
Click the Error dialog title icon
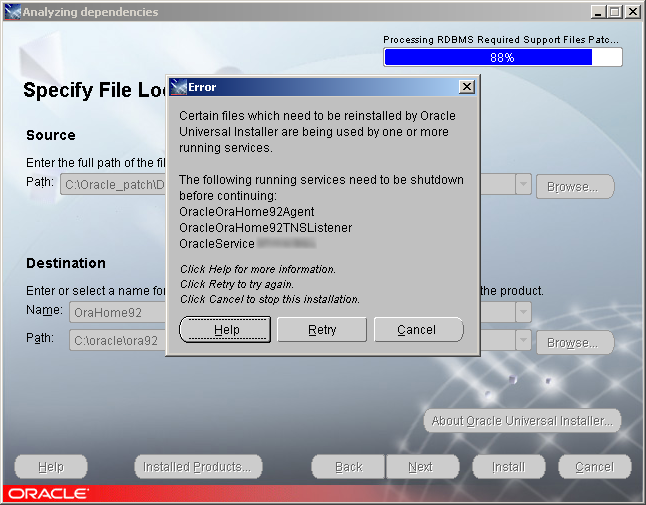[x=178, y=87]
